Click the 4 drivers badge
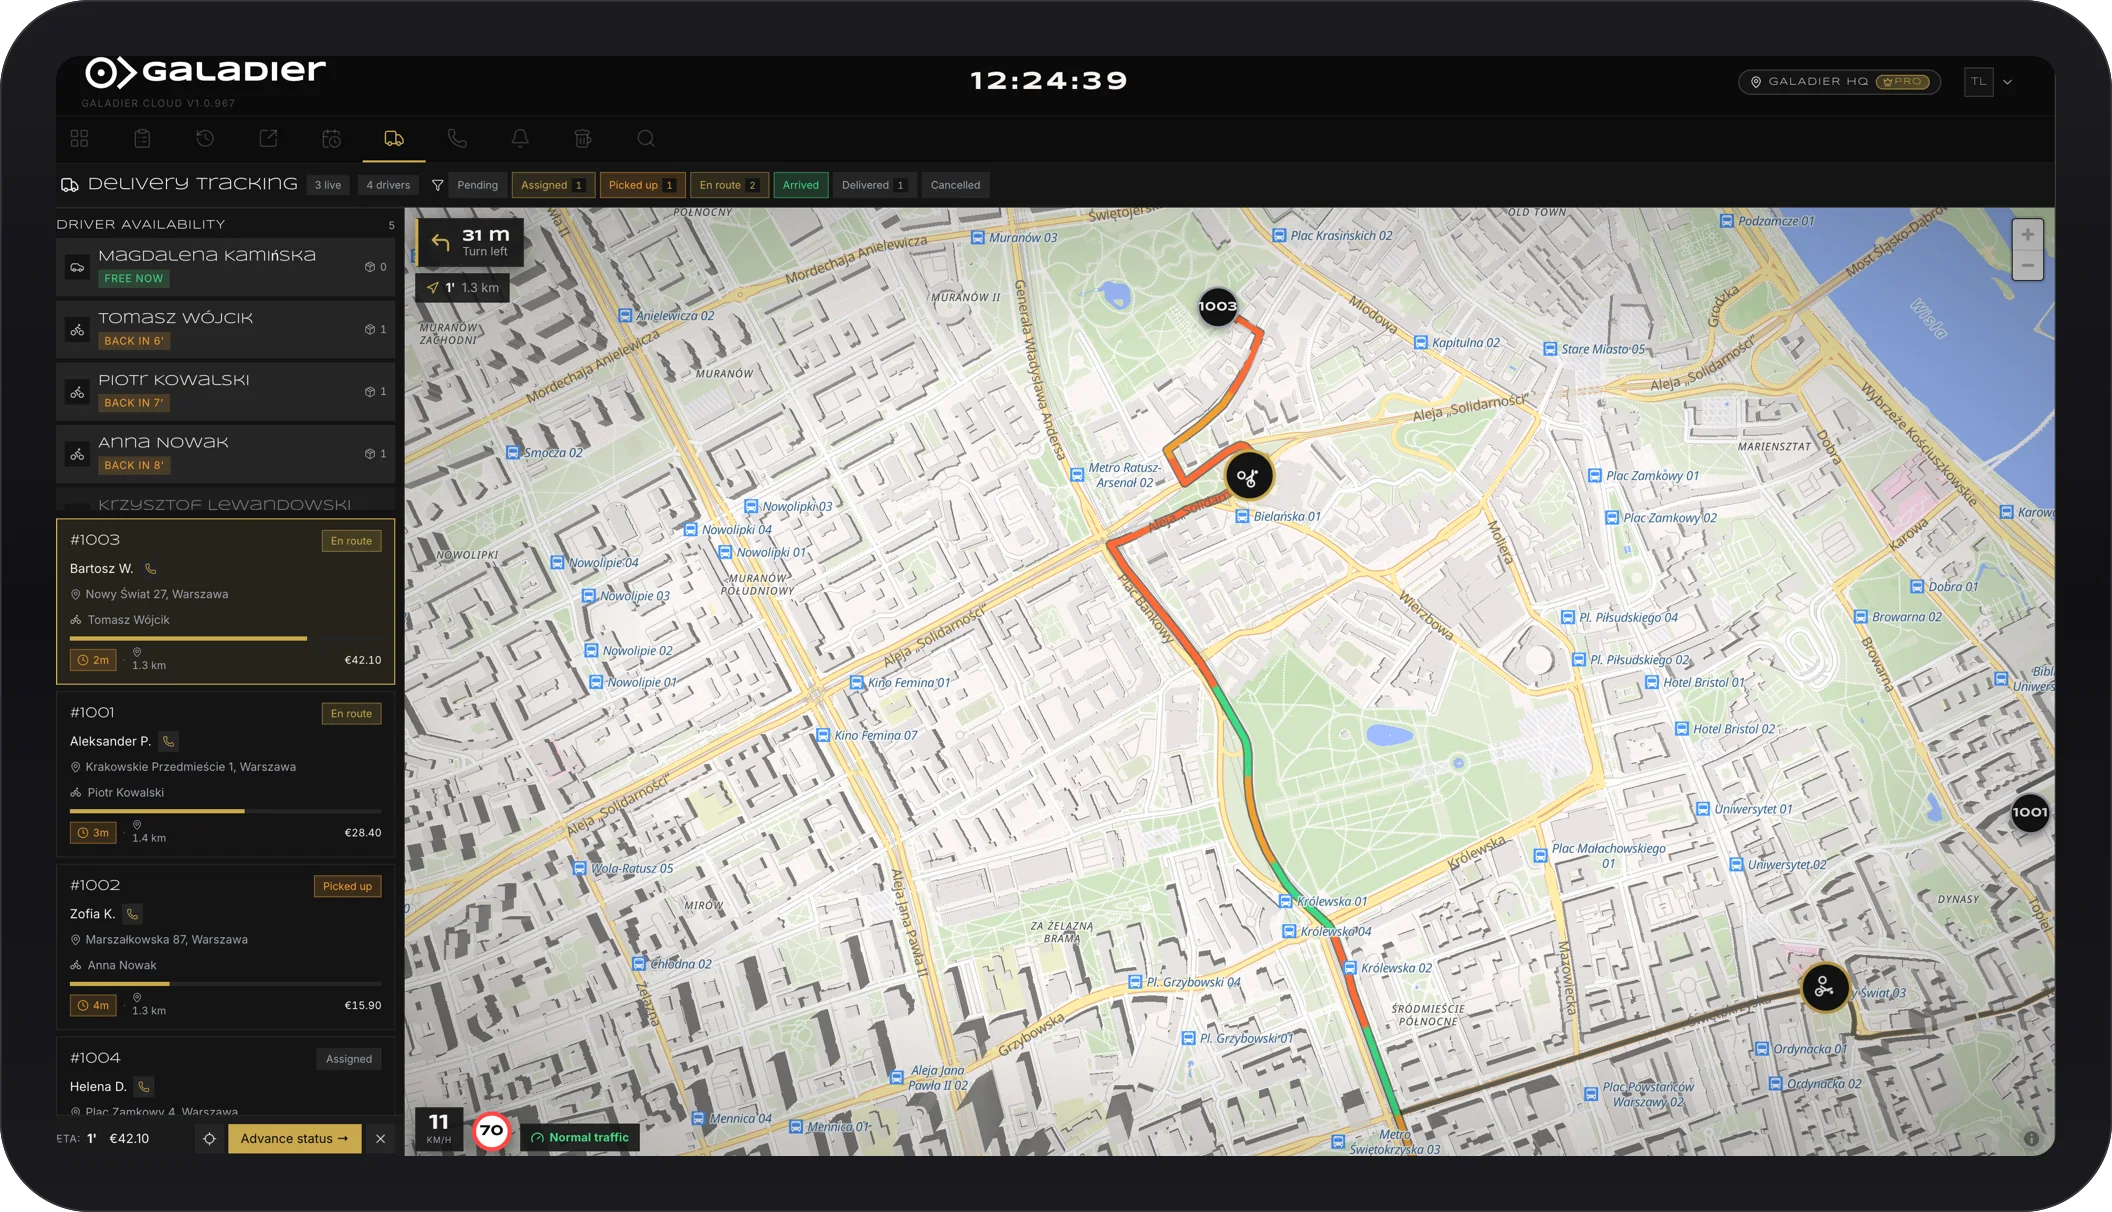 (x=388, y=185)
